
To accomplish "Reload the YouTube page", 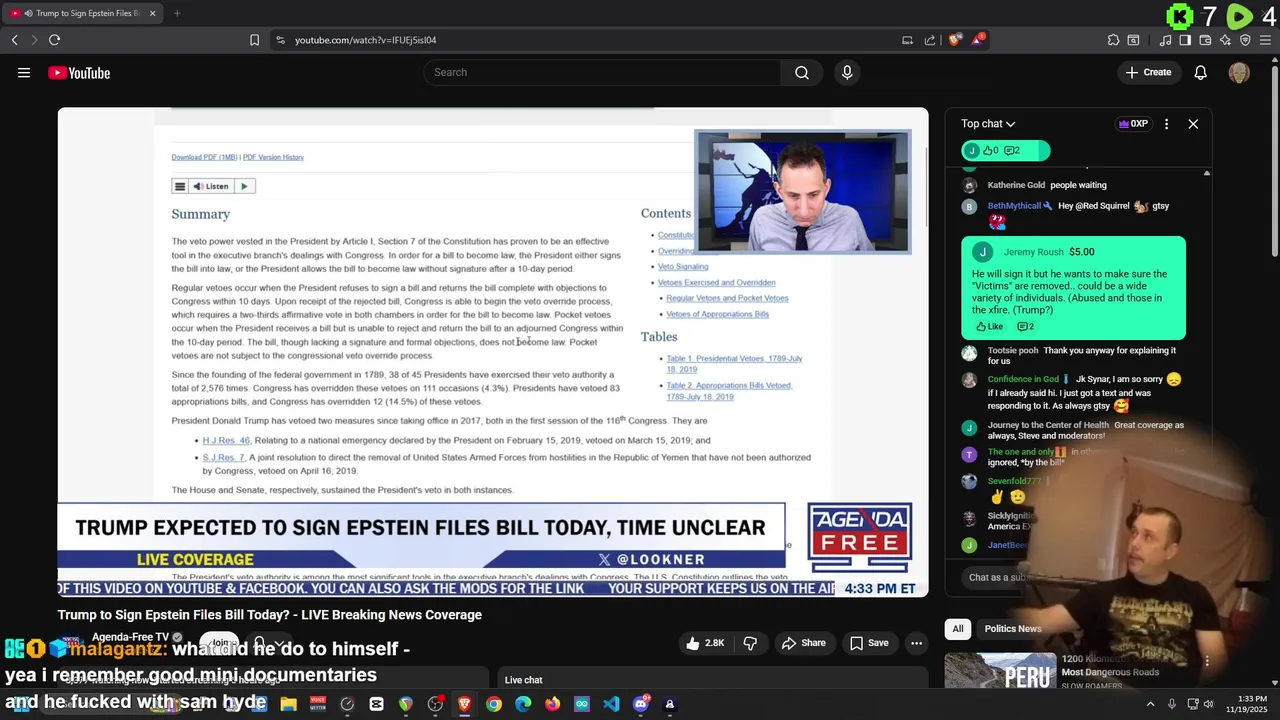I will coord(54,40).
